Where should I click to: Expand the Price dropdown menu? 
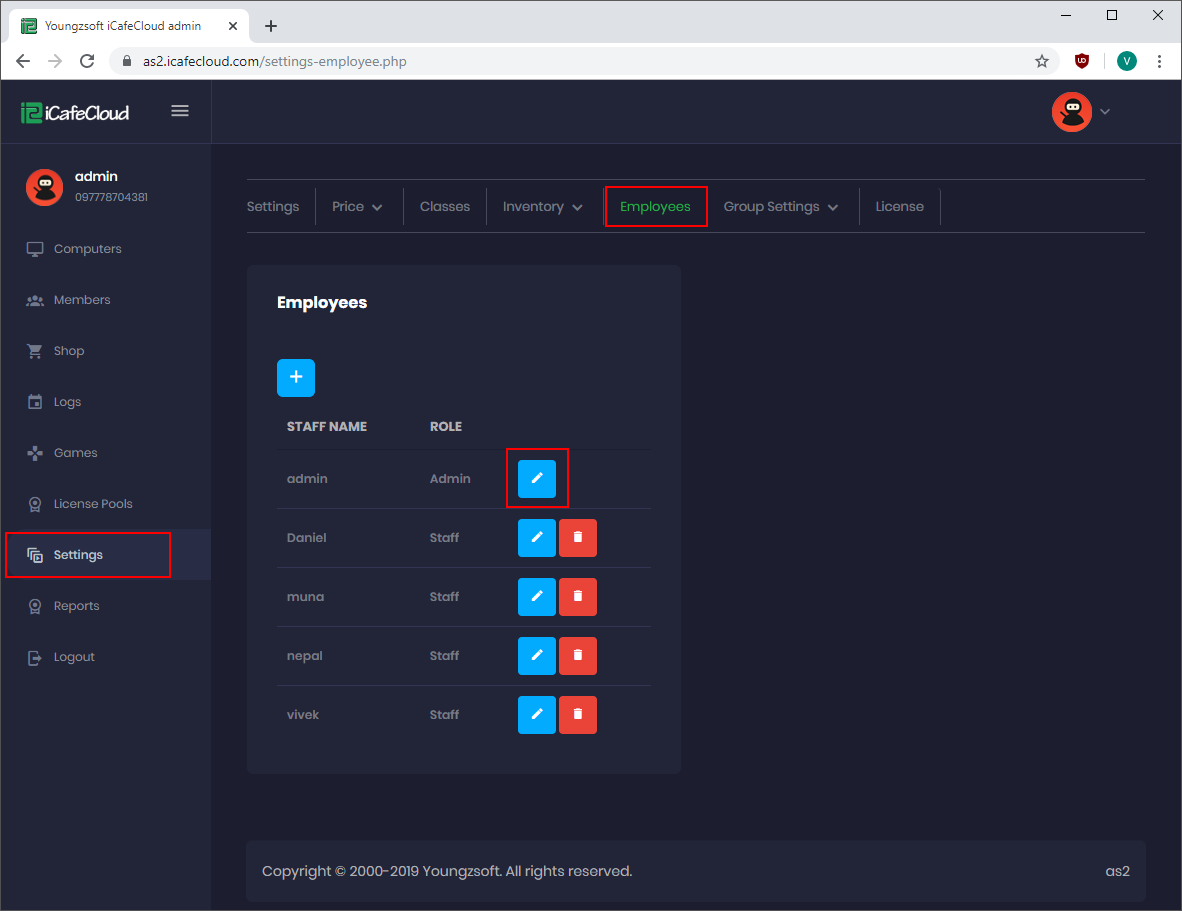[357, 207]
